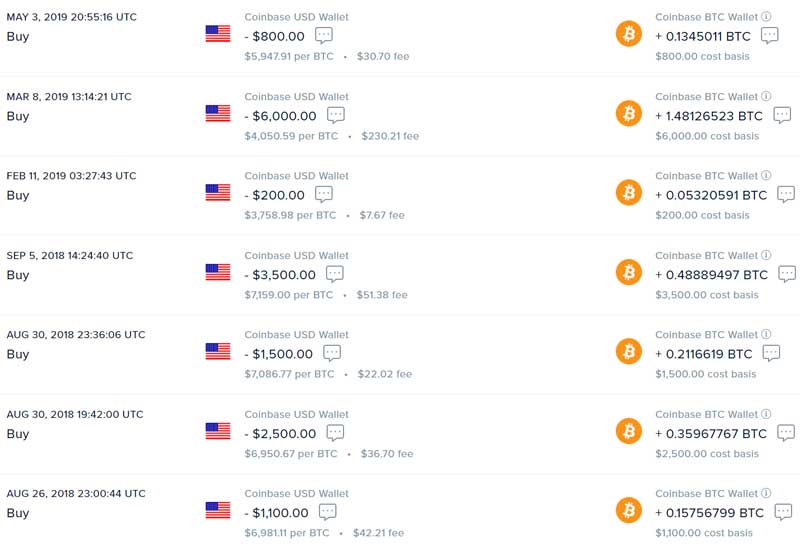Open comment icon beside +0.35967767 BTC
Image resolution: width=800 pixels, height=547 pixels.
pyautogui.click(x=786, y=433)
